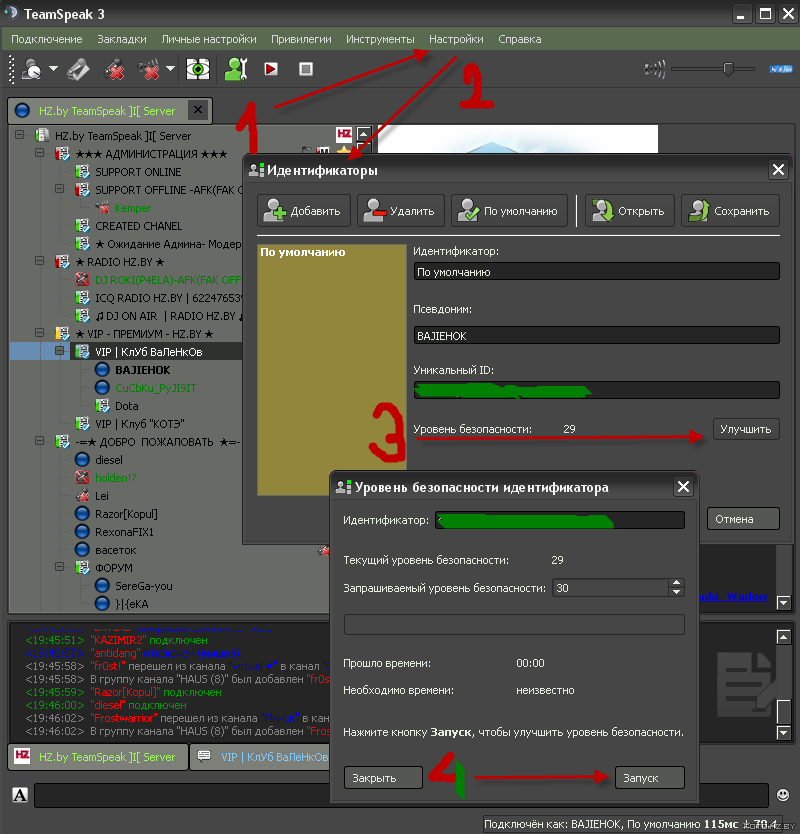Click Закрыть in the security level dialog
The height and width of the screenshot is (834, 800).
(x=383, y=778)
